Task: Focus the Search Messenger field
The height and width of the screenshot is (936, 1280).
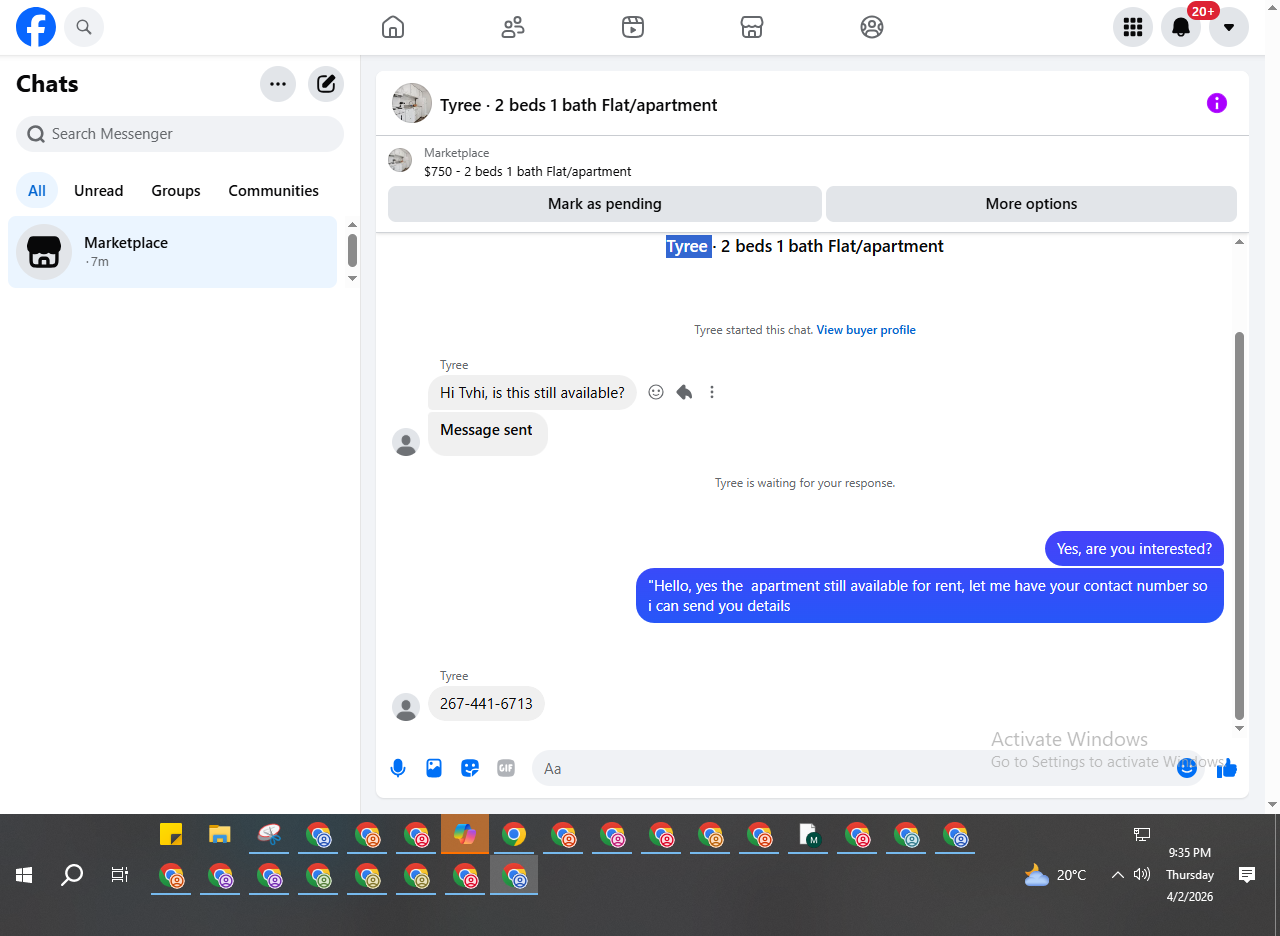Action: [180, 134]
